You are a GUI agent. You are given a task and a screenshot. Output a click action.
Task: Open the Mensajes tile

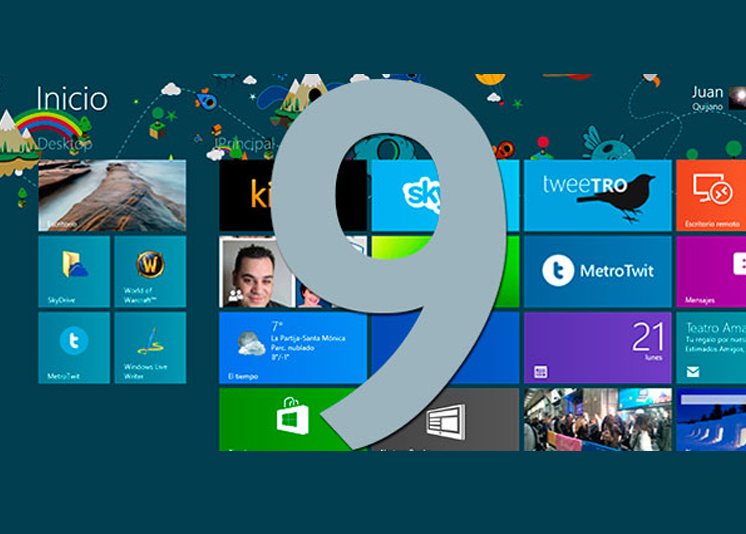click(711, 272)
